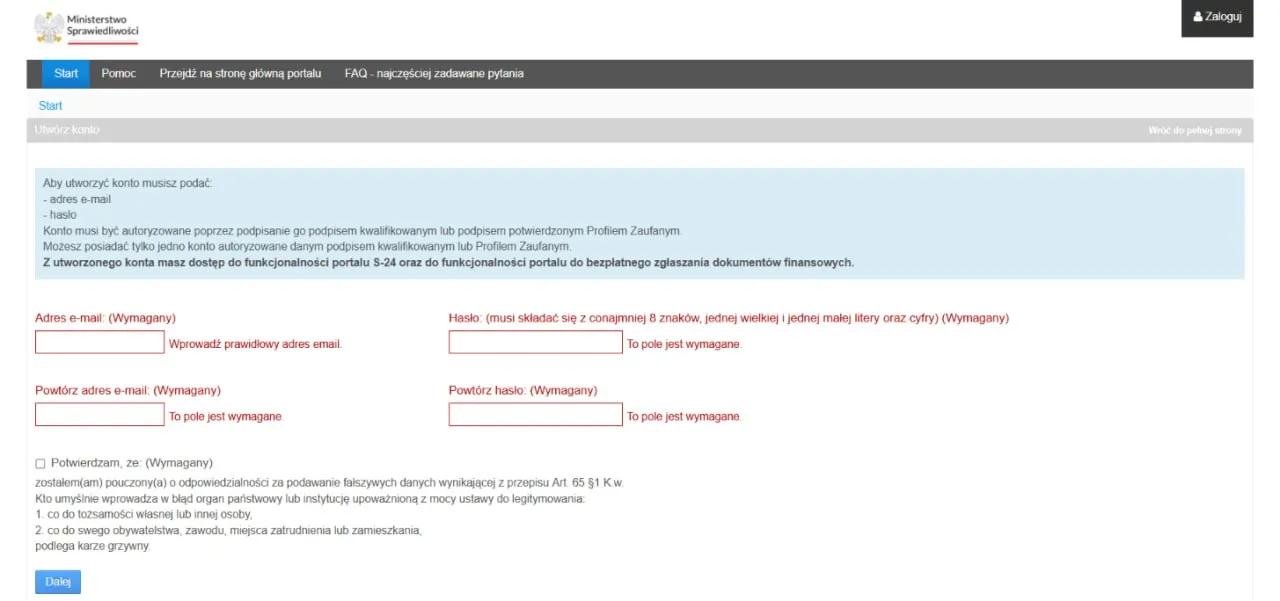Focus the Powtórz adres e-mail field
Viewport: 1280px width, 601px height.
99,414
